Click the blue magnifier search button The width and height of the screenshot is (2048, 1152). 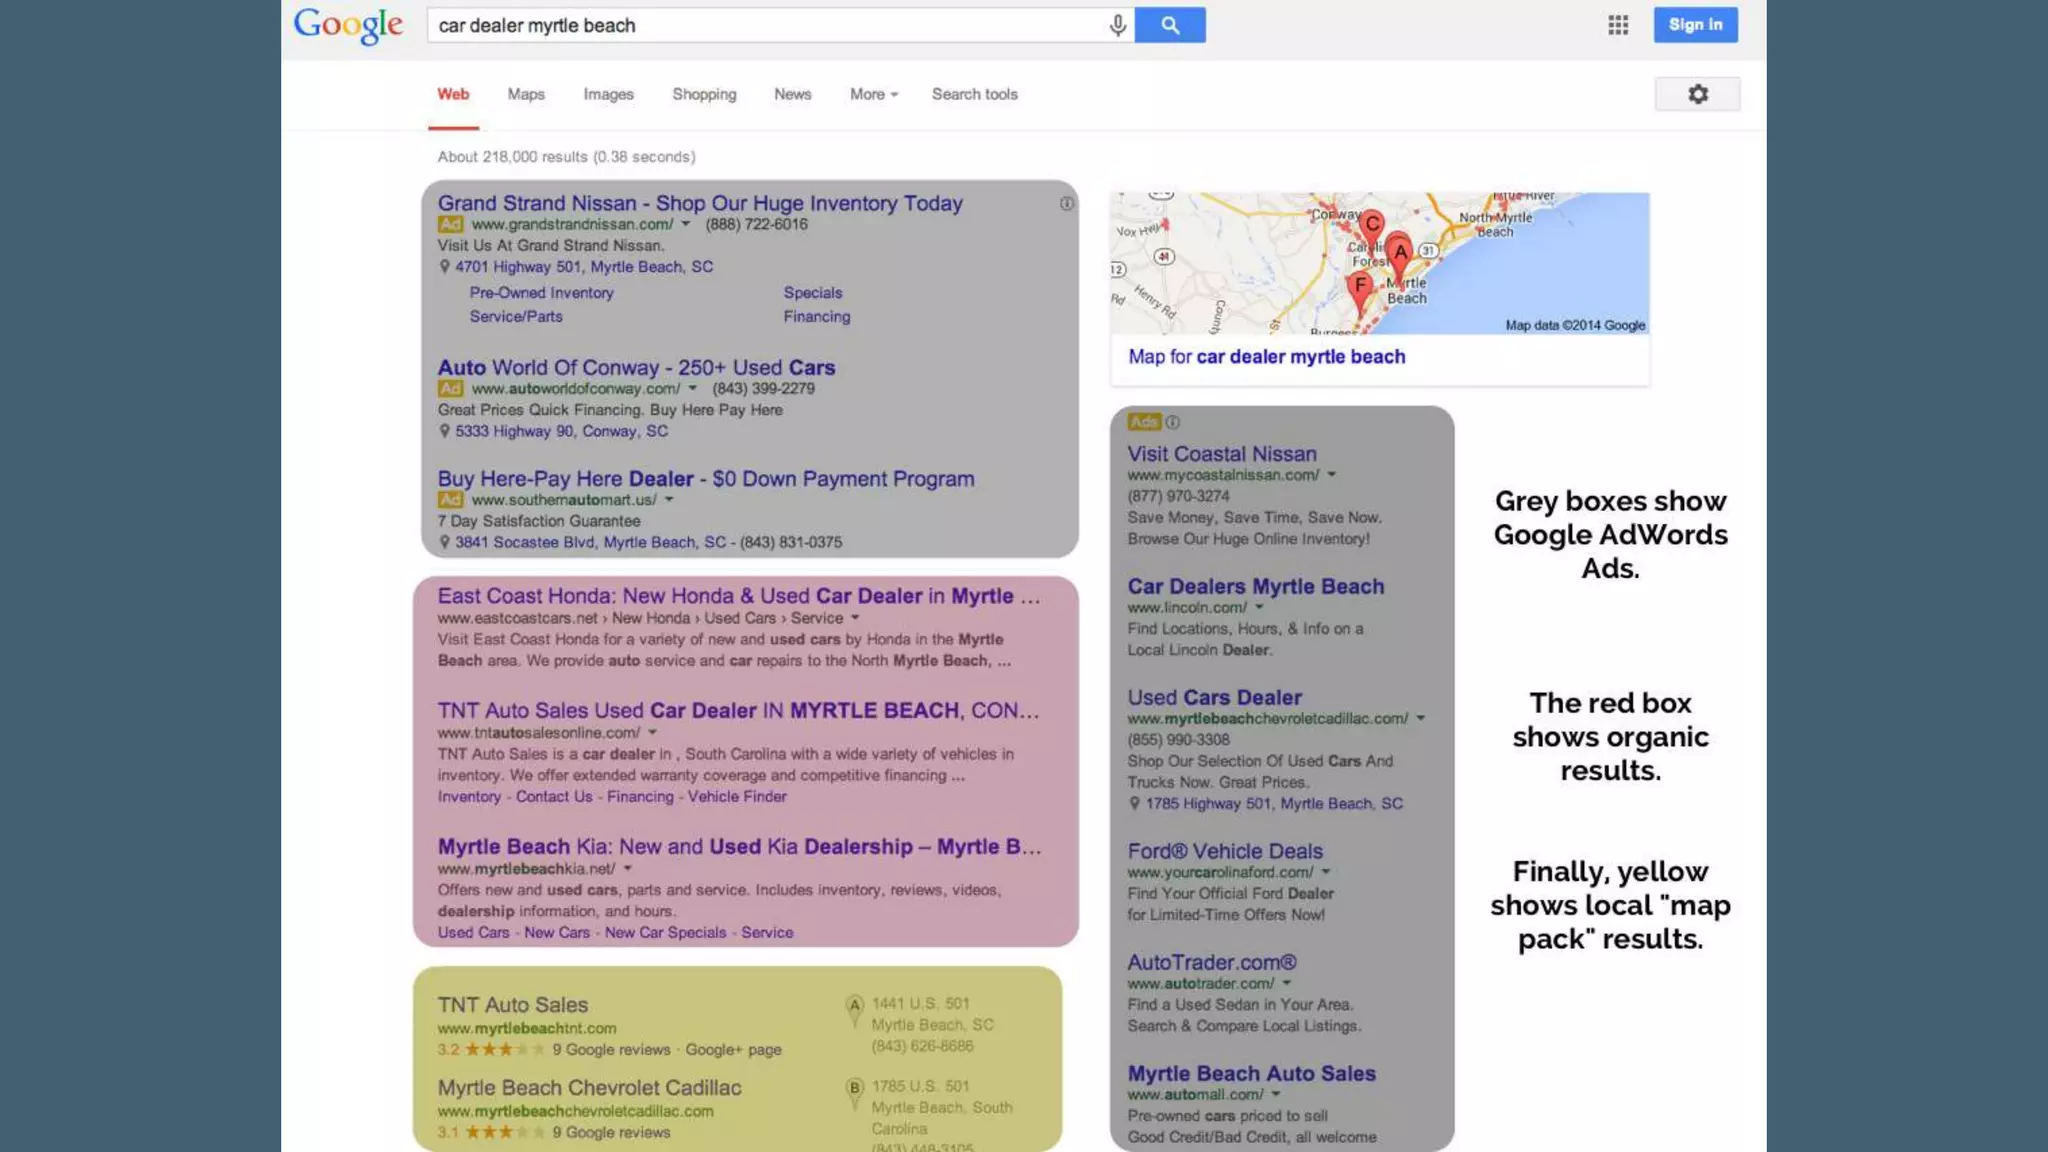coord(1169,25)
